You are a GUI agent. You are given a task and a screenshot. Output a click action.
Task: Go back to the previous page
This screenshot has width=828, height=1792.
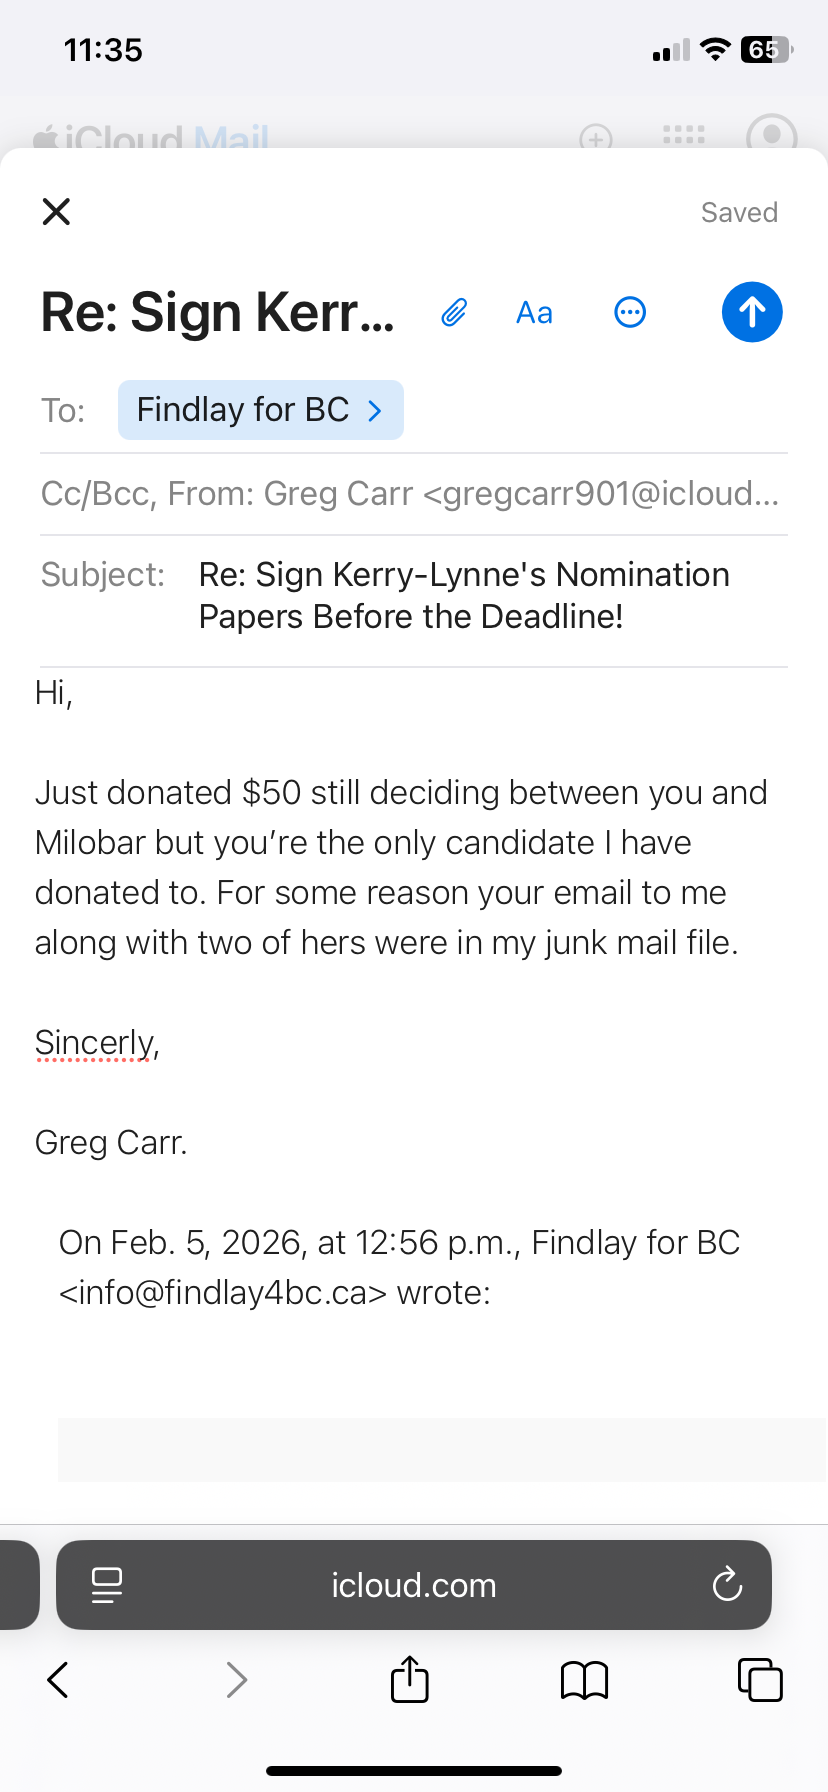[58, 1680]
